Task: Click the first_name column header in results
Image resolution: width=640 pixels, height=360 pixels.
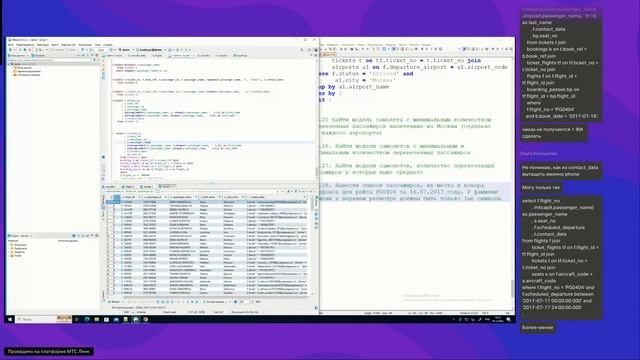Action: coord(210,197)
